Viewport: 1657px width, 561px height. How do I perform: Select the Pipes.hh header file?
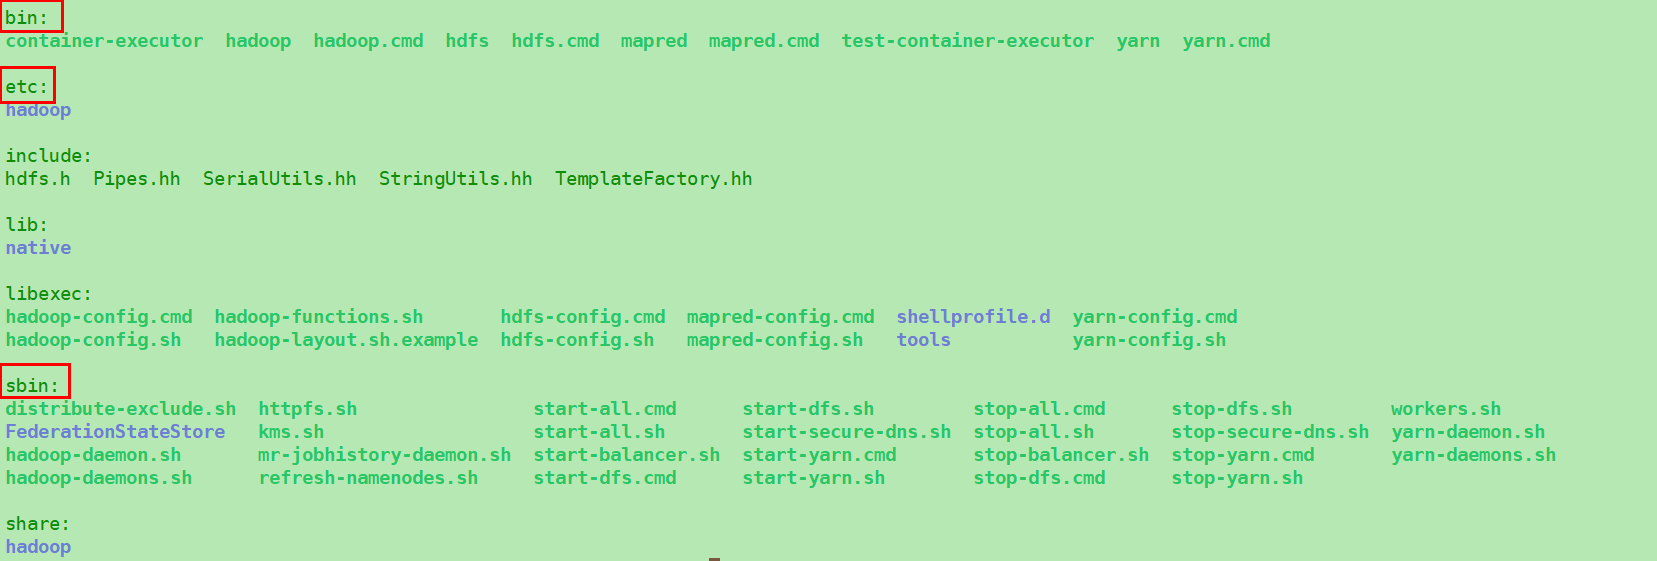click(x=137, y=179)
